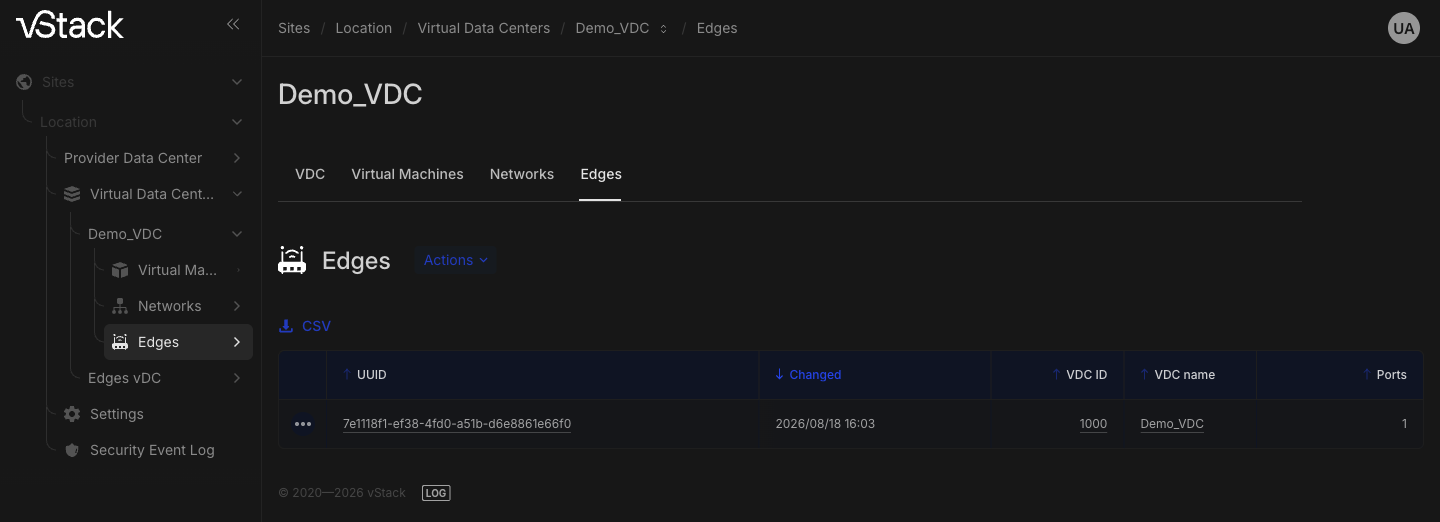Select Networks in the sidebar tree
This screenshot has height=522, width=1440.
(x=170, y=306)
